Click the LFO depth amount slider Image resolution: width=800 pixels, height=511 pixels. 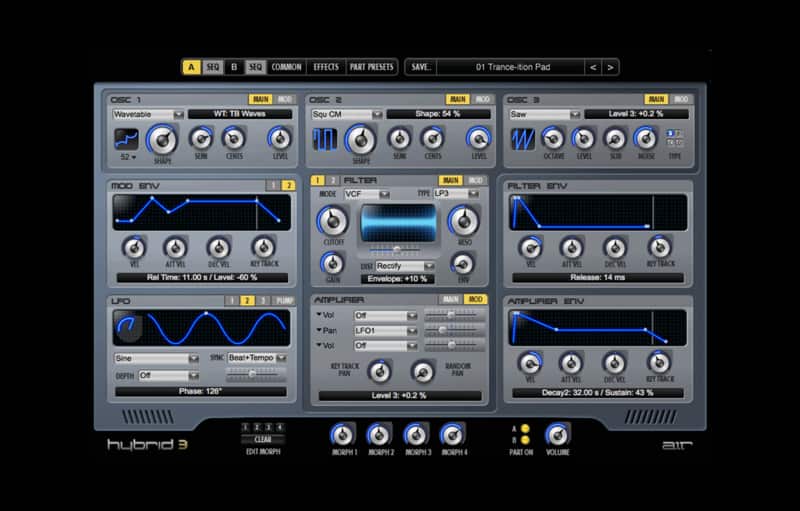point(256,375)
